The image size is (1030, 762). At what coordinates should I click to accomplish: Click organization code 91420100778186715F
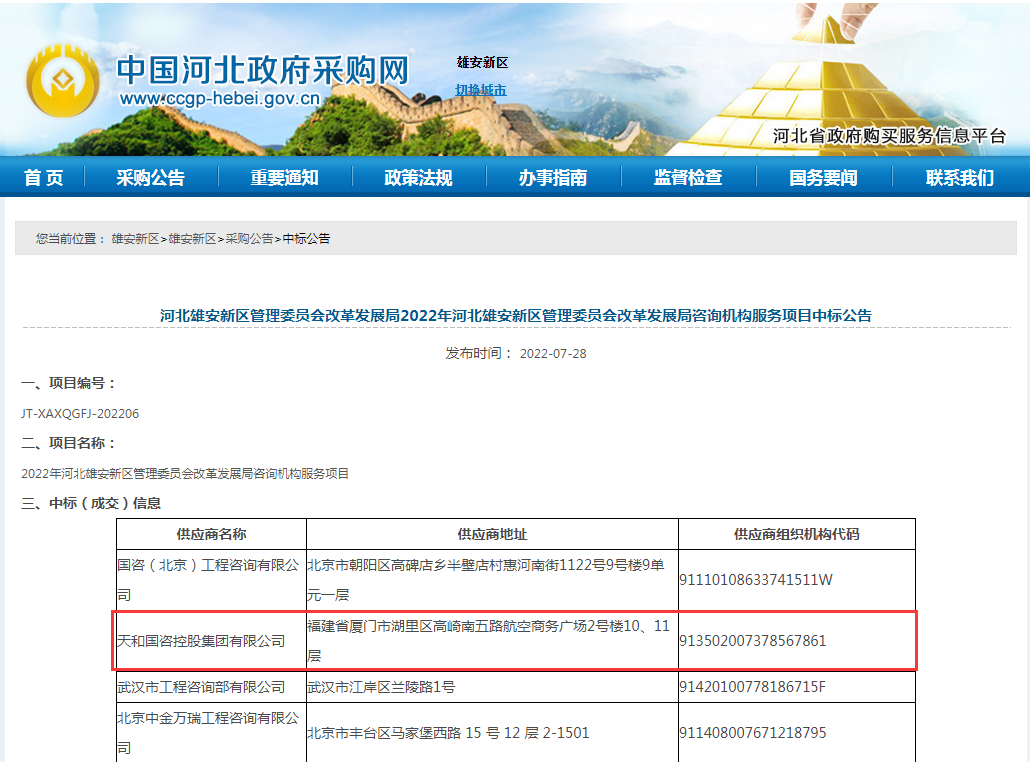point(752,687)
